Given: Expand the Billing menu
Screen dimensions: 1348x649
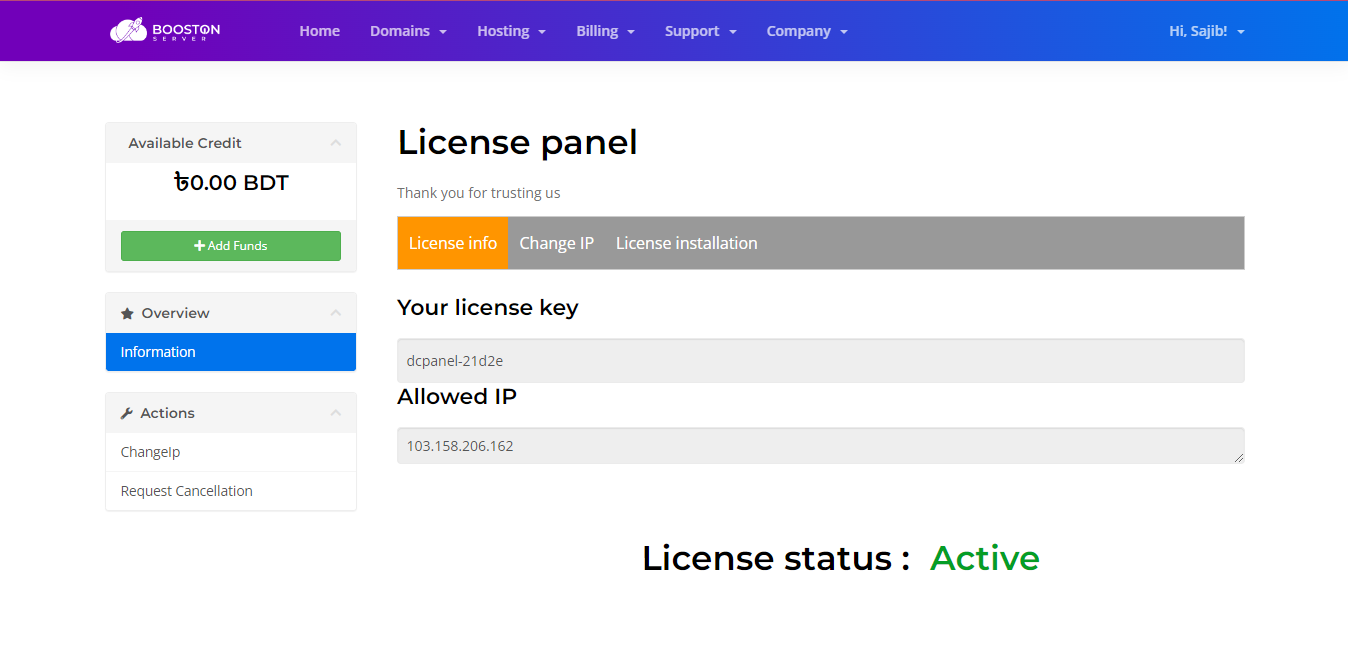Looking at the screenshot, I should point(605,31).
